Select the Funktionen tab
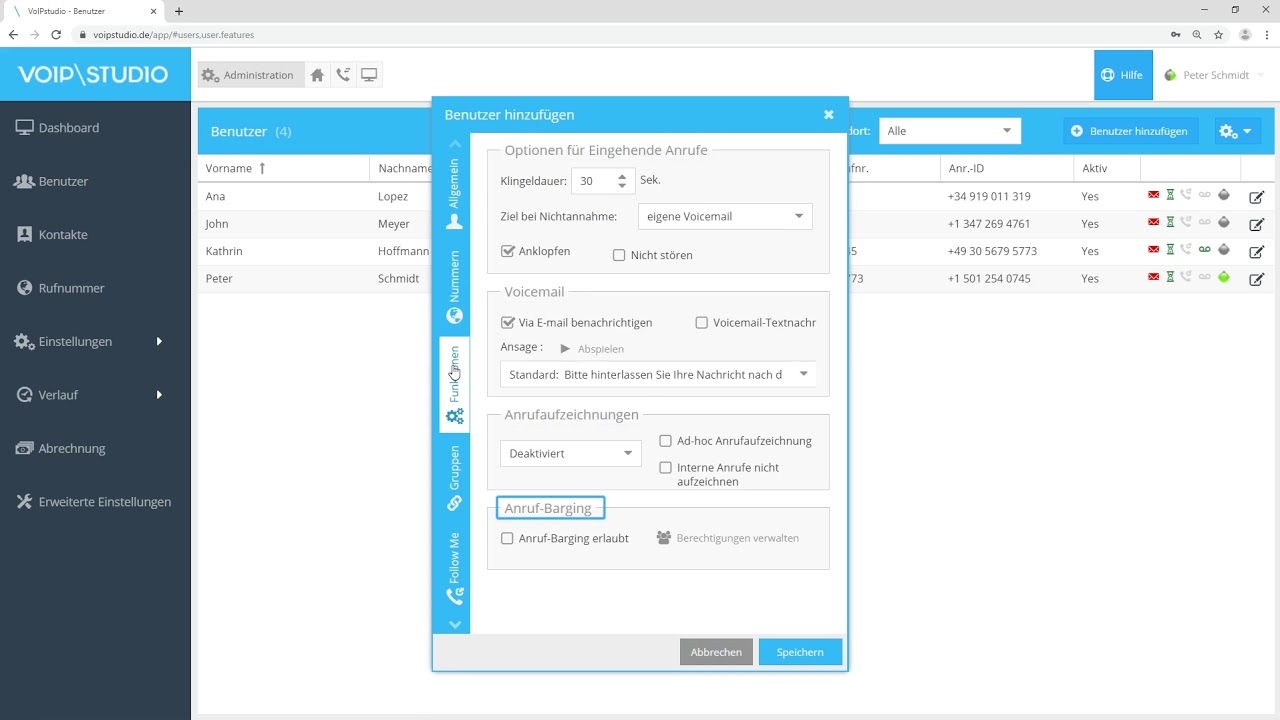This screenshot has width=1280, height=720. pyautogui.click(x=454, y=385)
